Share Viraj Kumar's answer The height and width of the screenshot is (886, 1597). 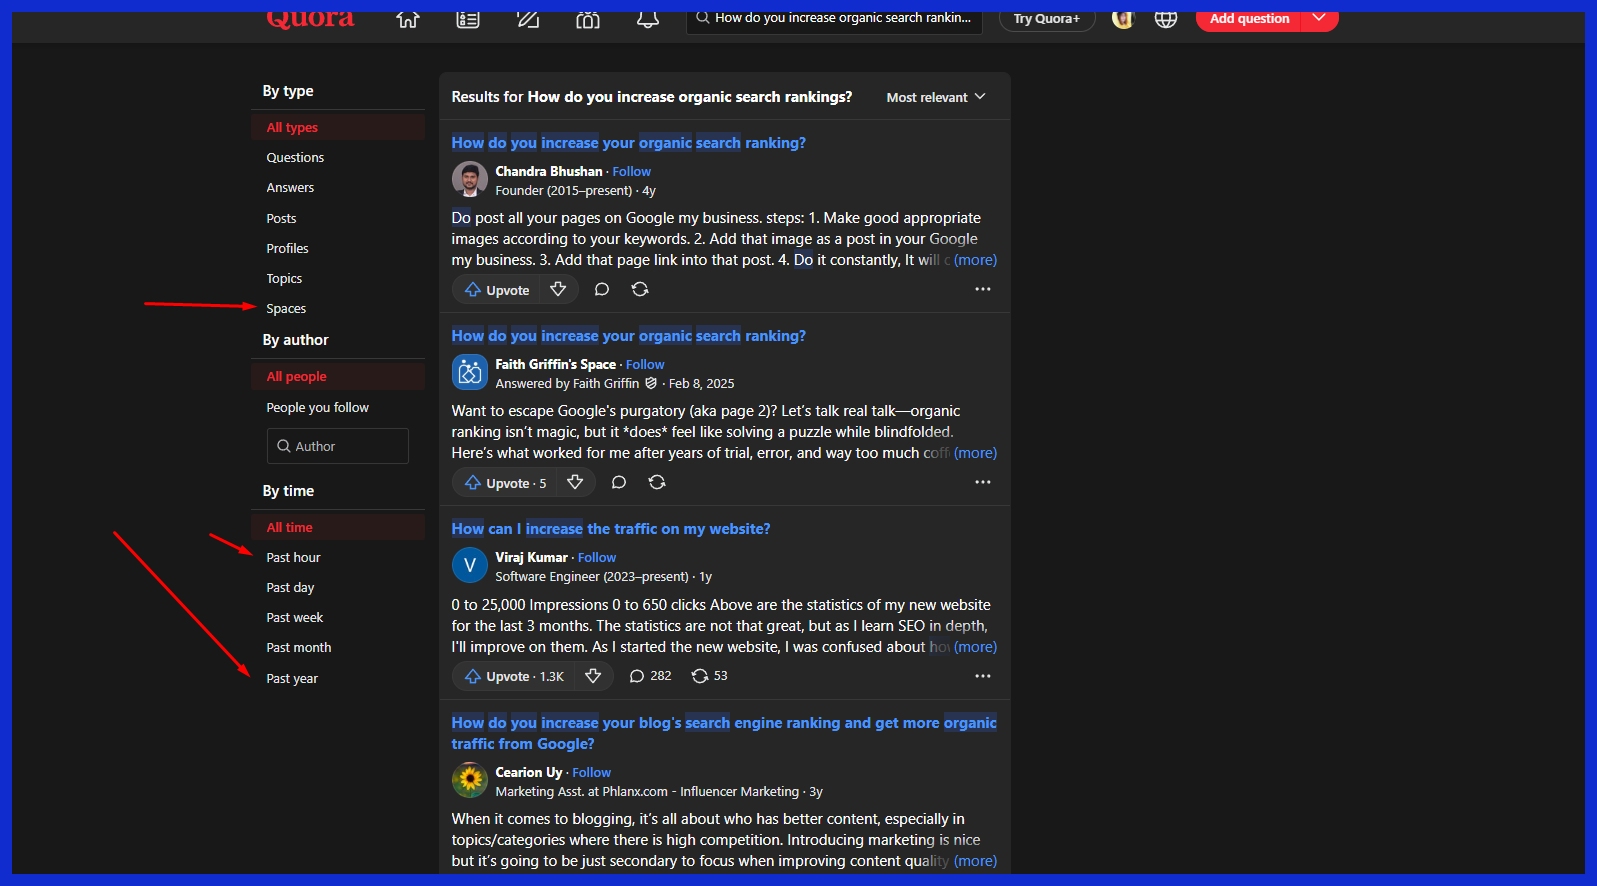pyautogui.click(x=700, y=676)
